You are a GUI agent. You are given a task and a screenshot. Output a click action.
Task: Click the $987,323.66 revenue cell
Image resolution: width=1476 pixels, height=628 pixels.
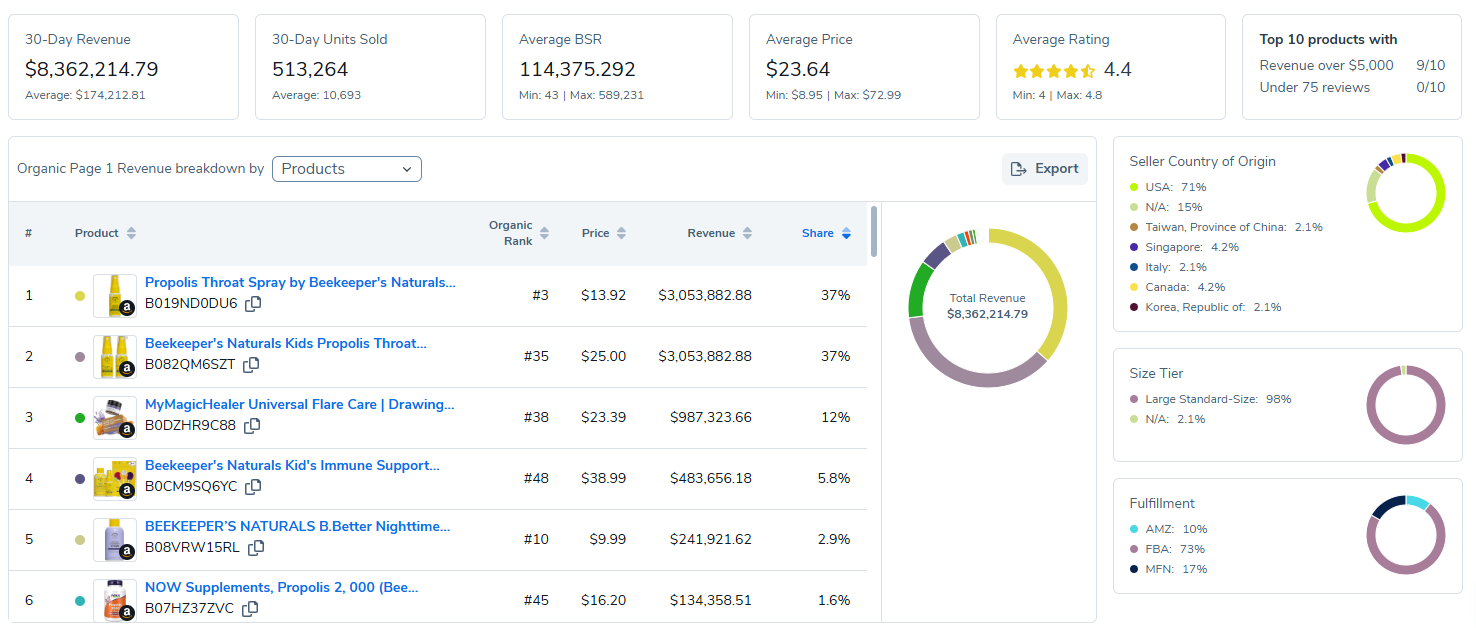(711, 417)
